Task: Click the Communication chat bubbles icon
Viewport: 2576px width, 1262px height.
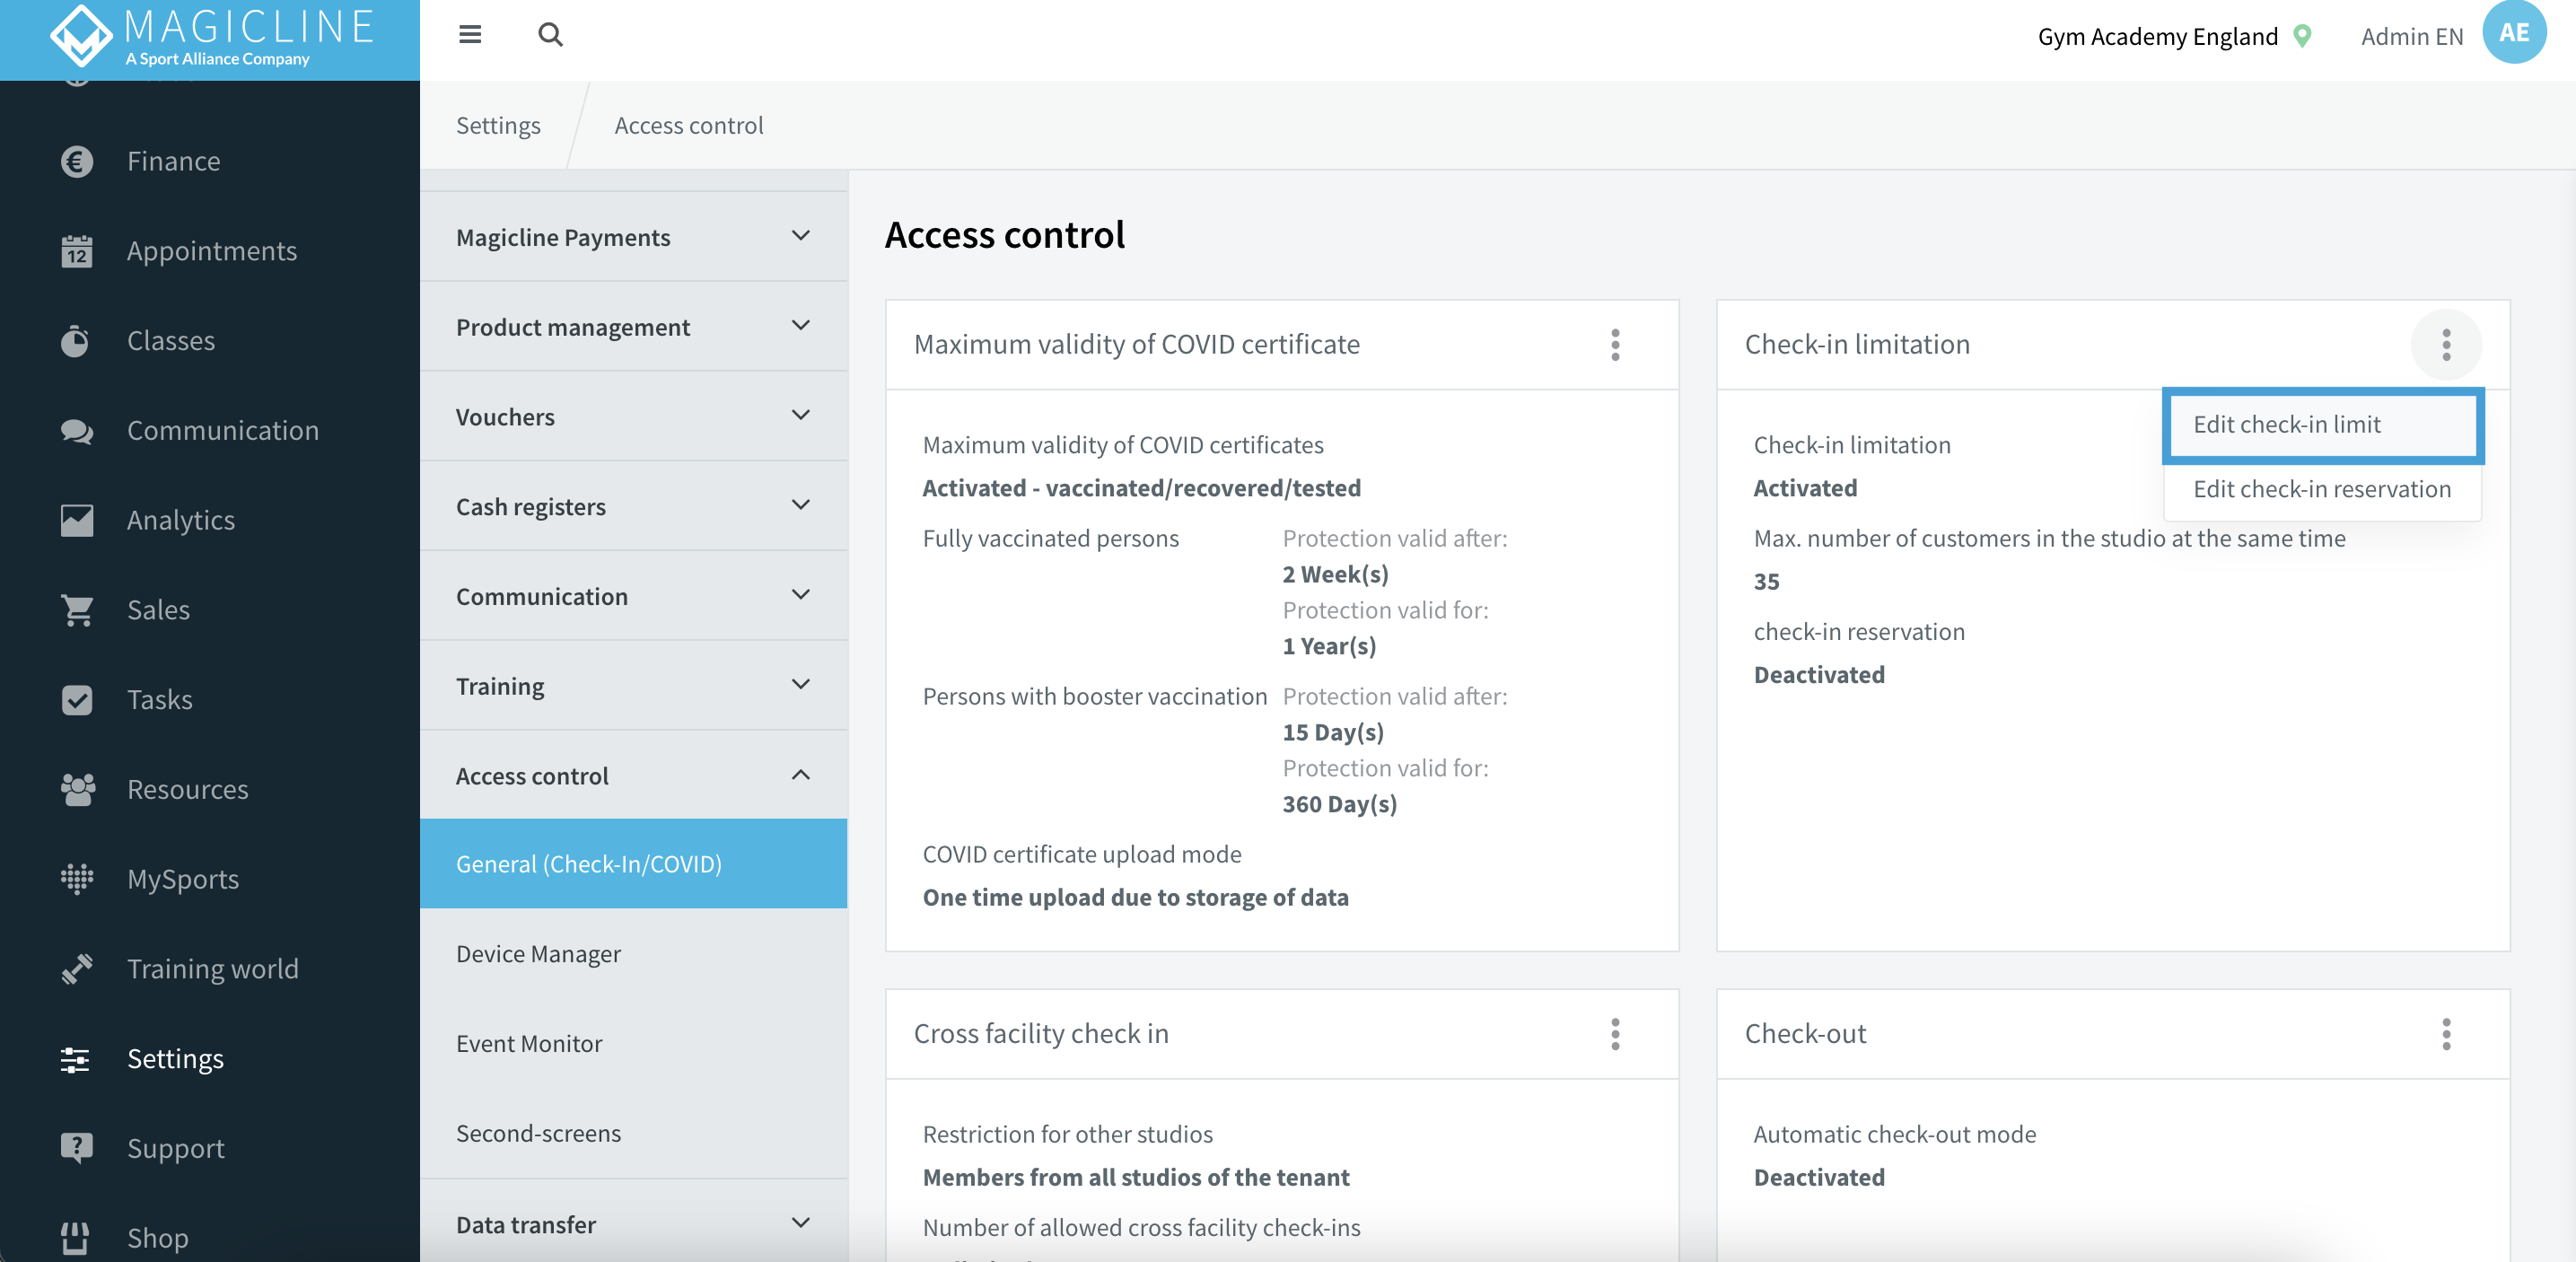Action: 77,431
